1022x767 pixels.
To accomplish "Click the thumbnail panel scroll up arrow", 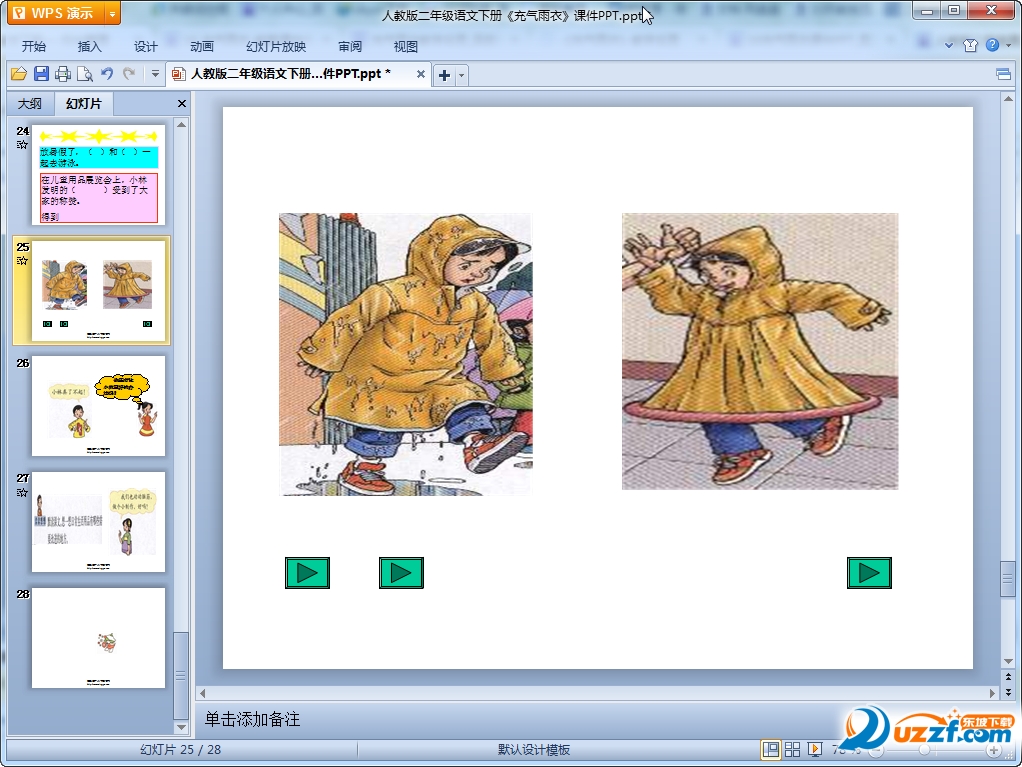I will point(182,124).
